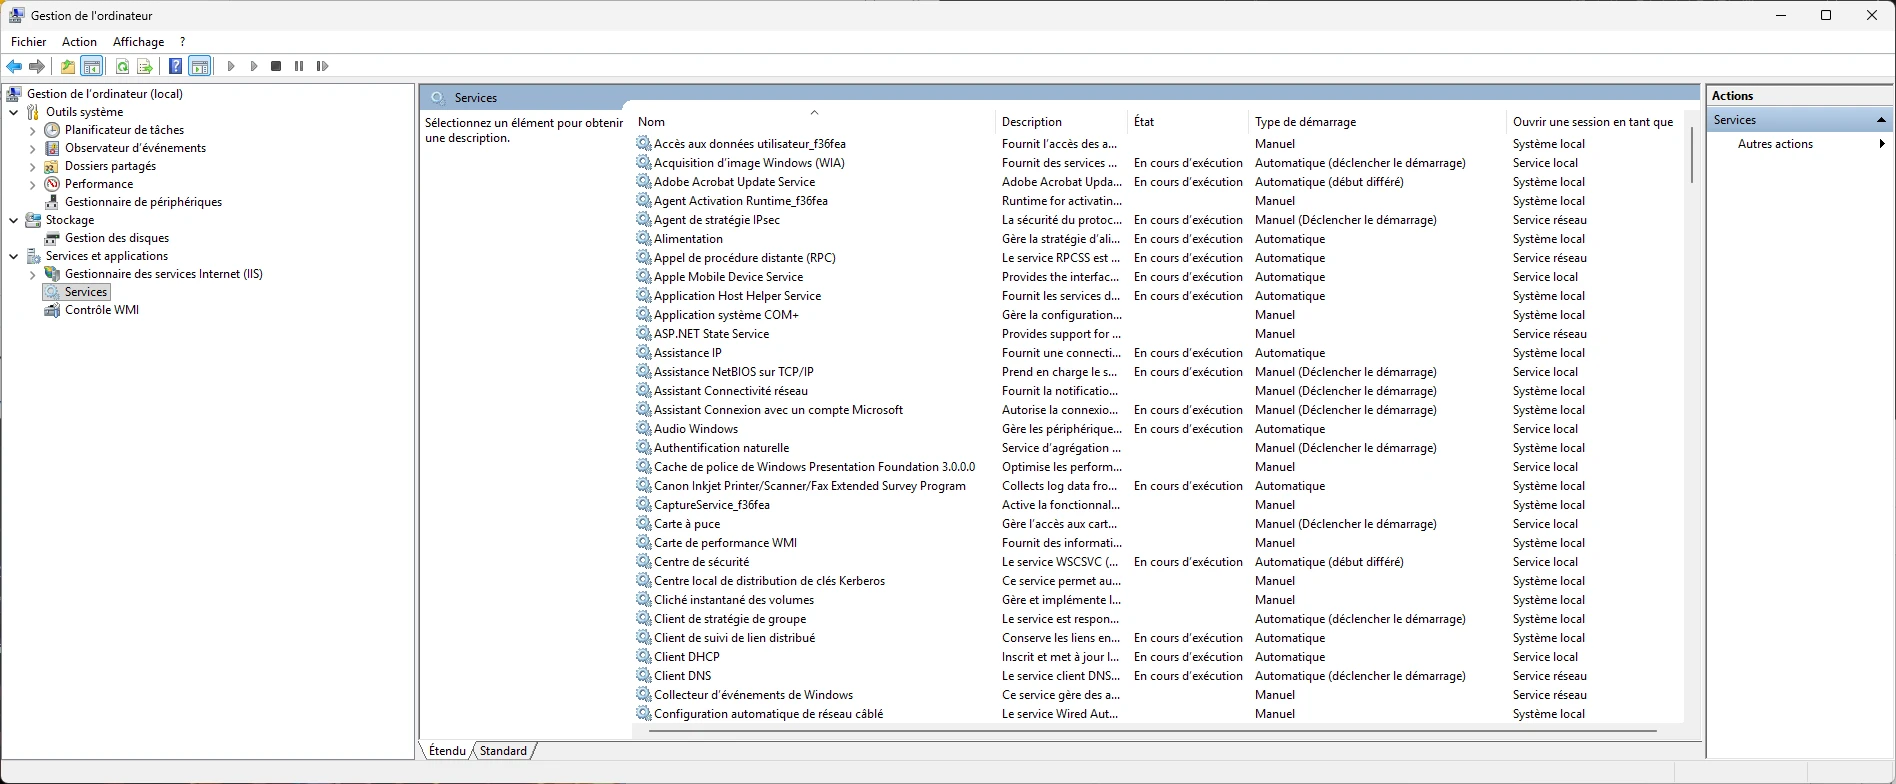Select the Performance node
1896x784 pixels.
[x=99, y=184]
